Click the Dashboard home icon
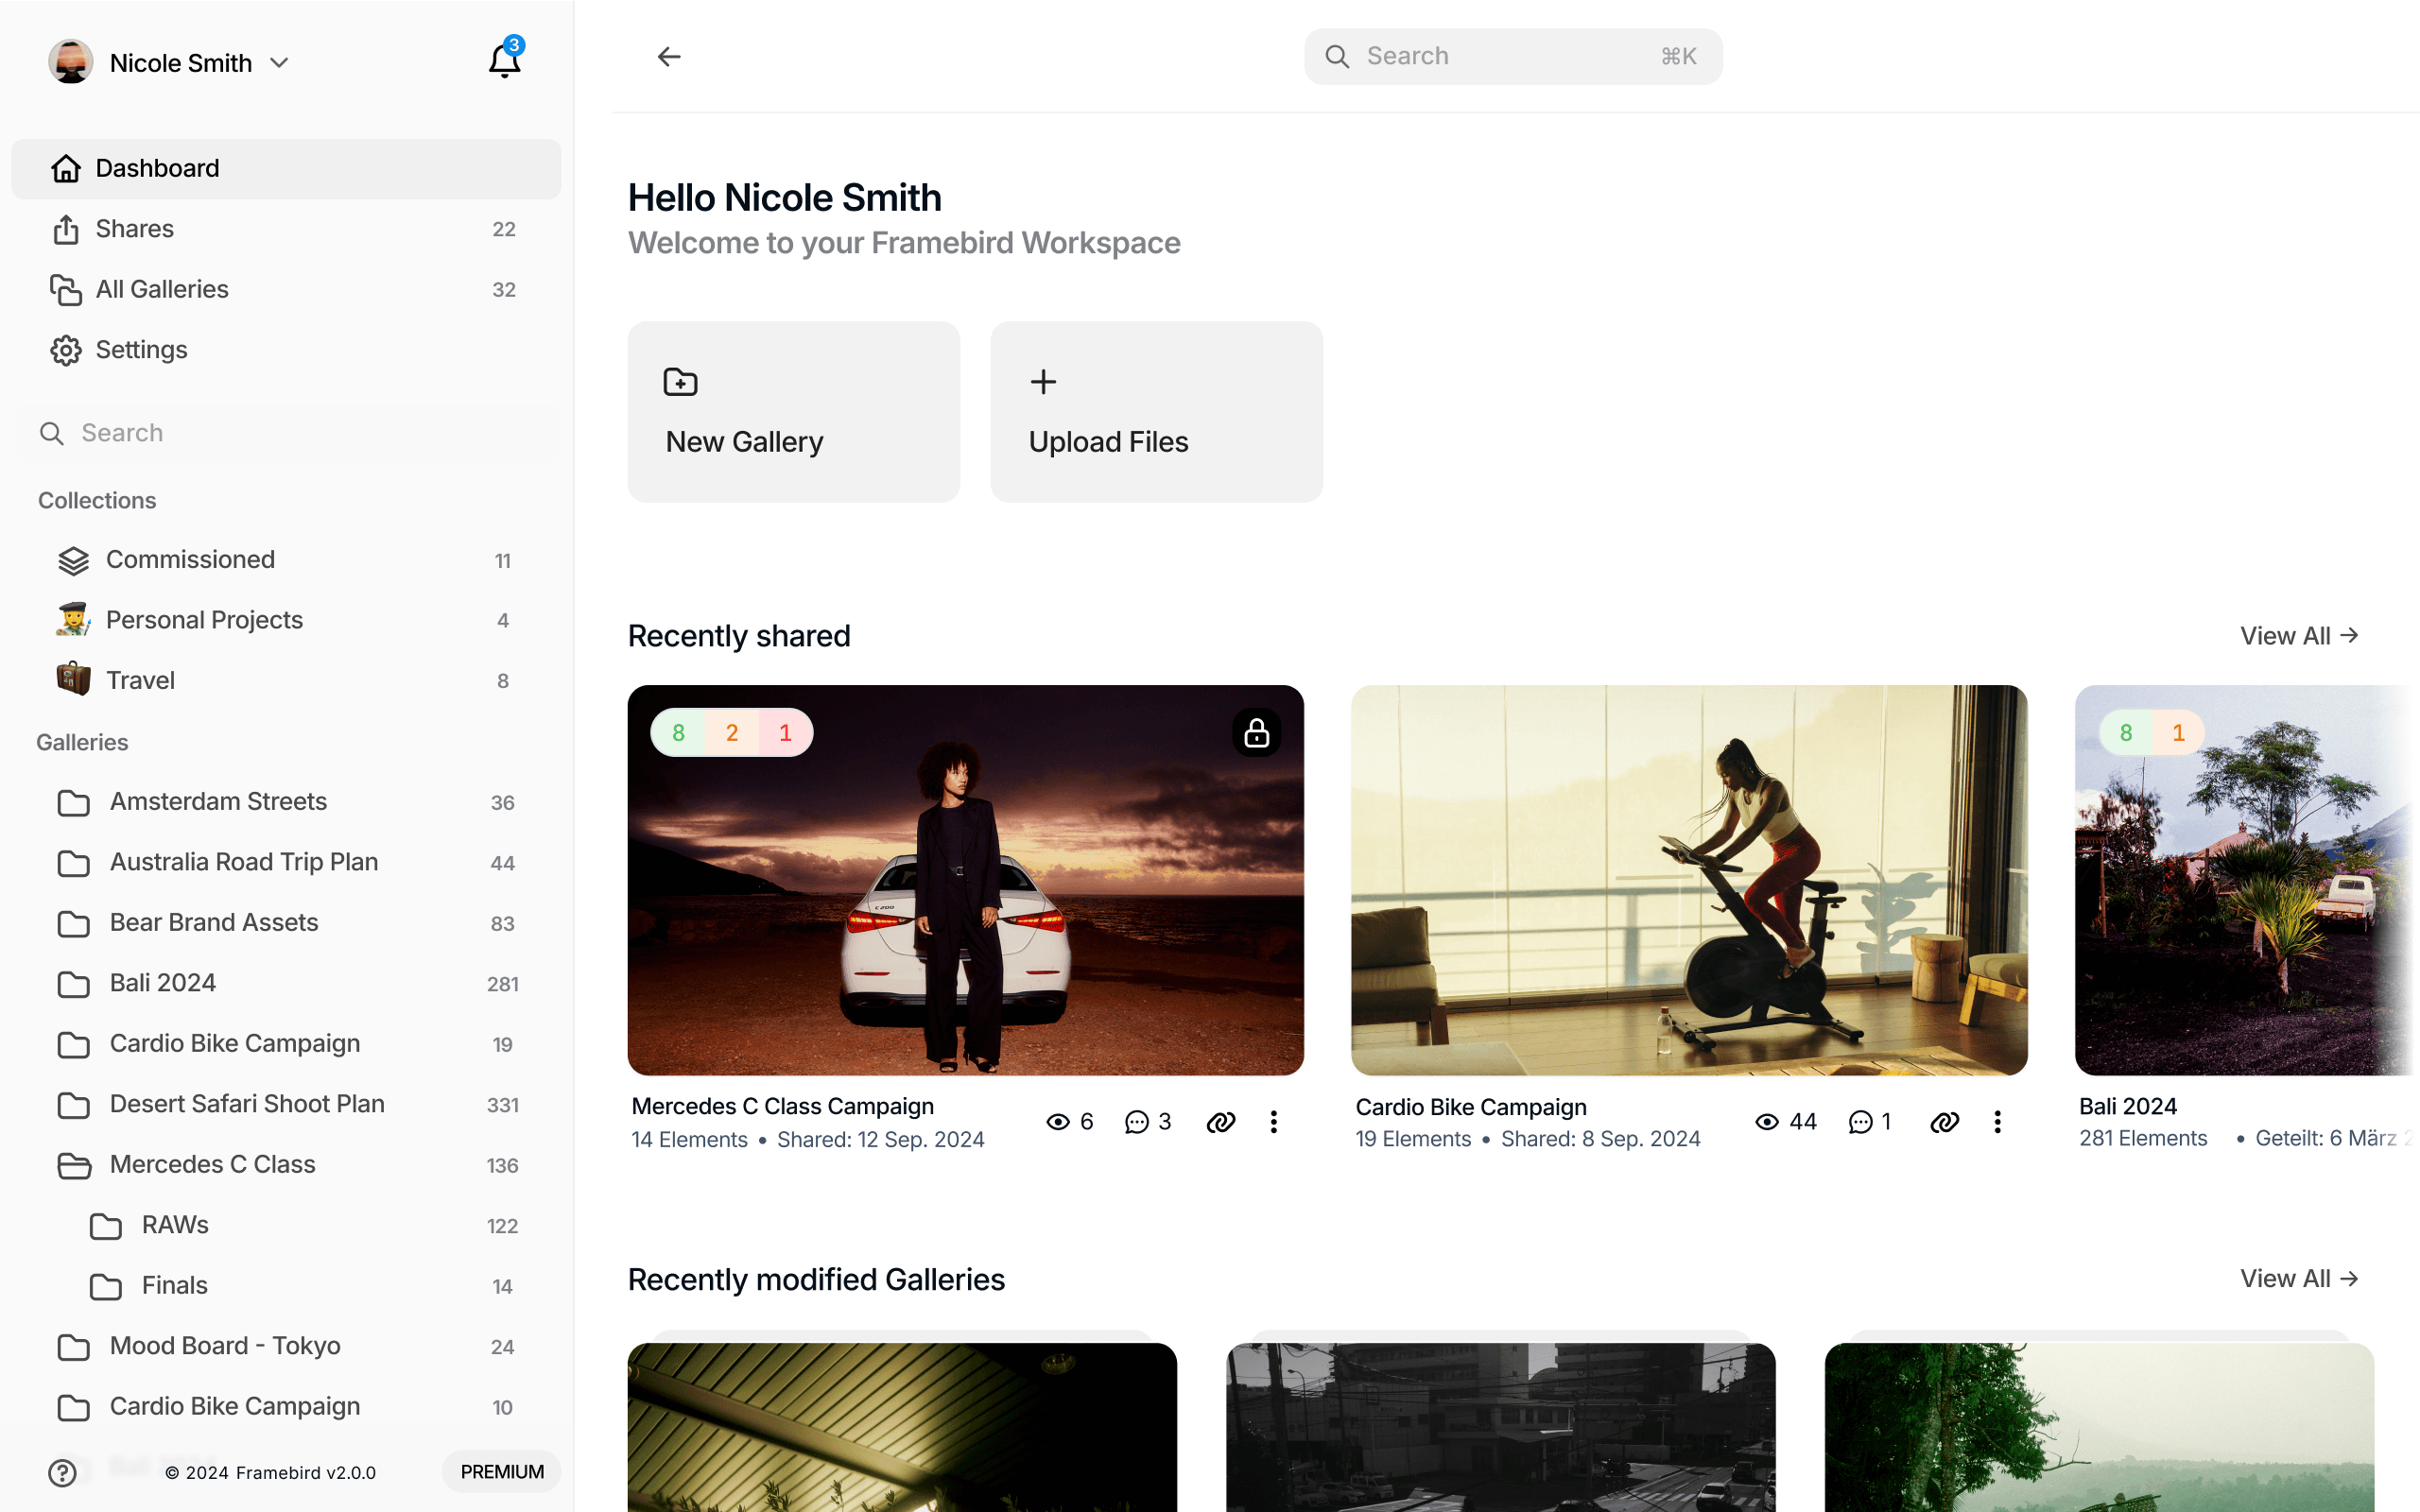Screen dimensions: 2420x1512 pyautogui.click(x=64, y=167)
